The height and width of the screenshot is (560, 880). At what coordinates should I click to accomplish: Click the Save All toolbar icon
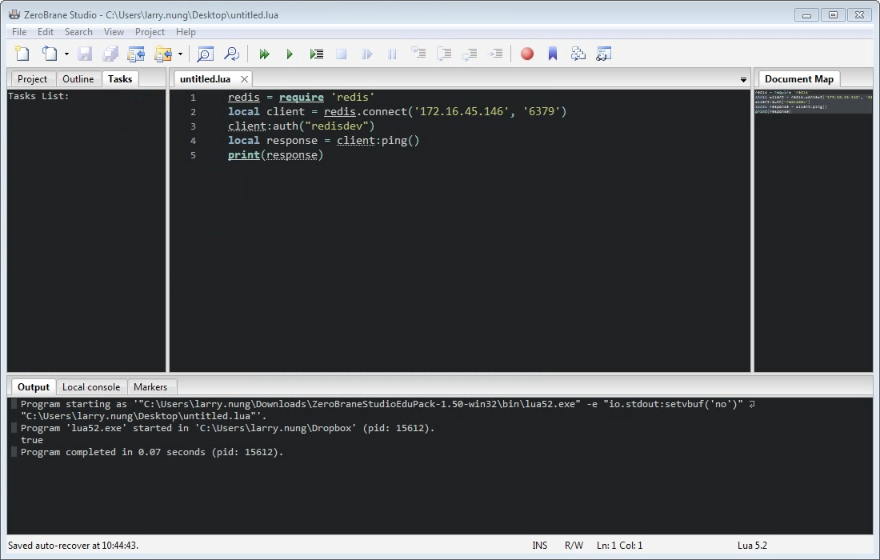pos(111,54)
